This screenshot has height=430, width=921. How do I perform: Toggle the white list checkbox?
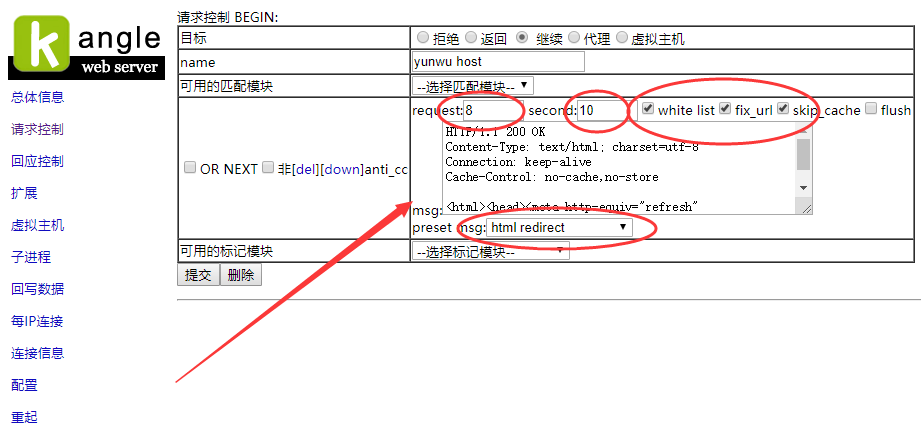648,109
